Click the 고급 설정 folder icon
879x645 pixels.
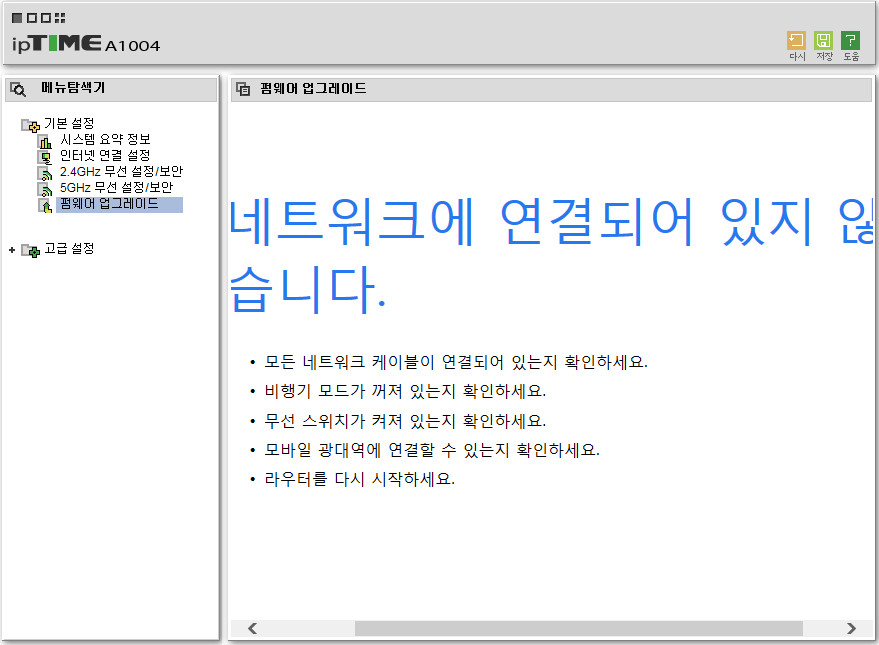(x=30, y=250)
